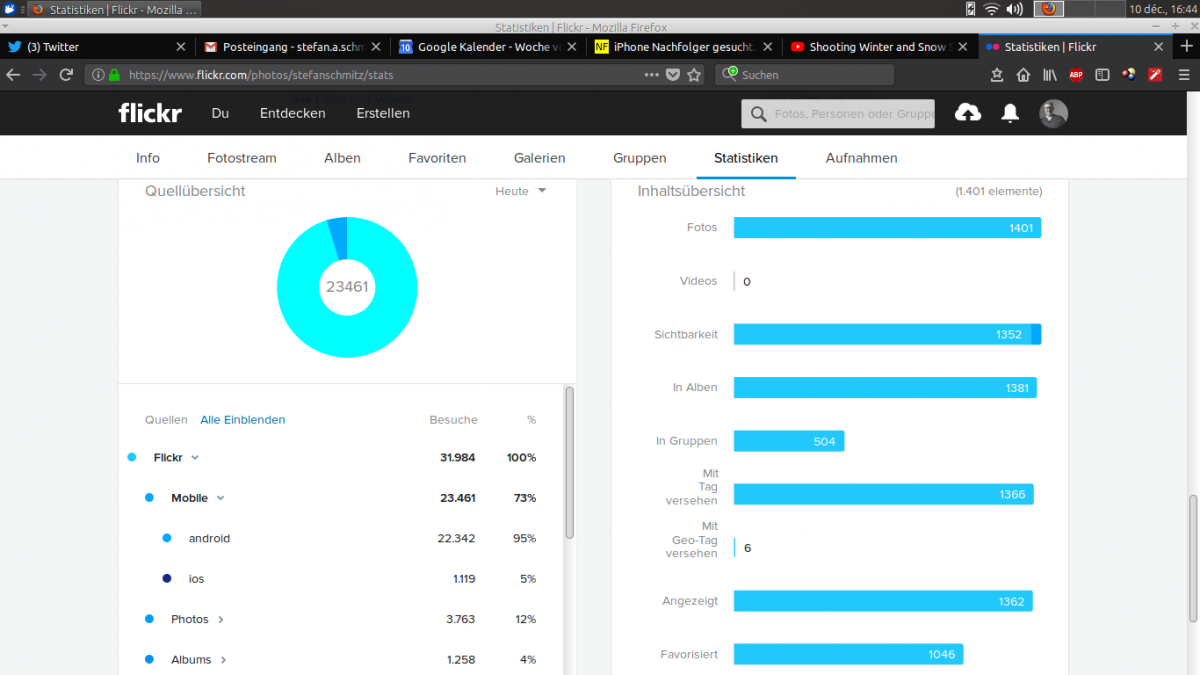Viewport: 1200px width, 675px height.
Task: Open the notifications bell icon
Action: (1010, 113)
